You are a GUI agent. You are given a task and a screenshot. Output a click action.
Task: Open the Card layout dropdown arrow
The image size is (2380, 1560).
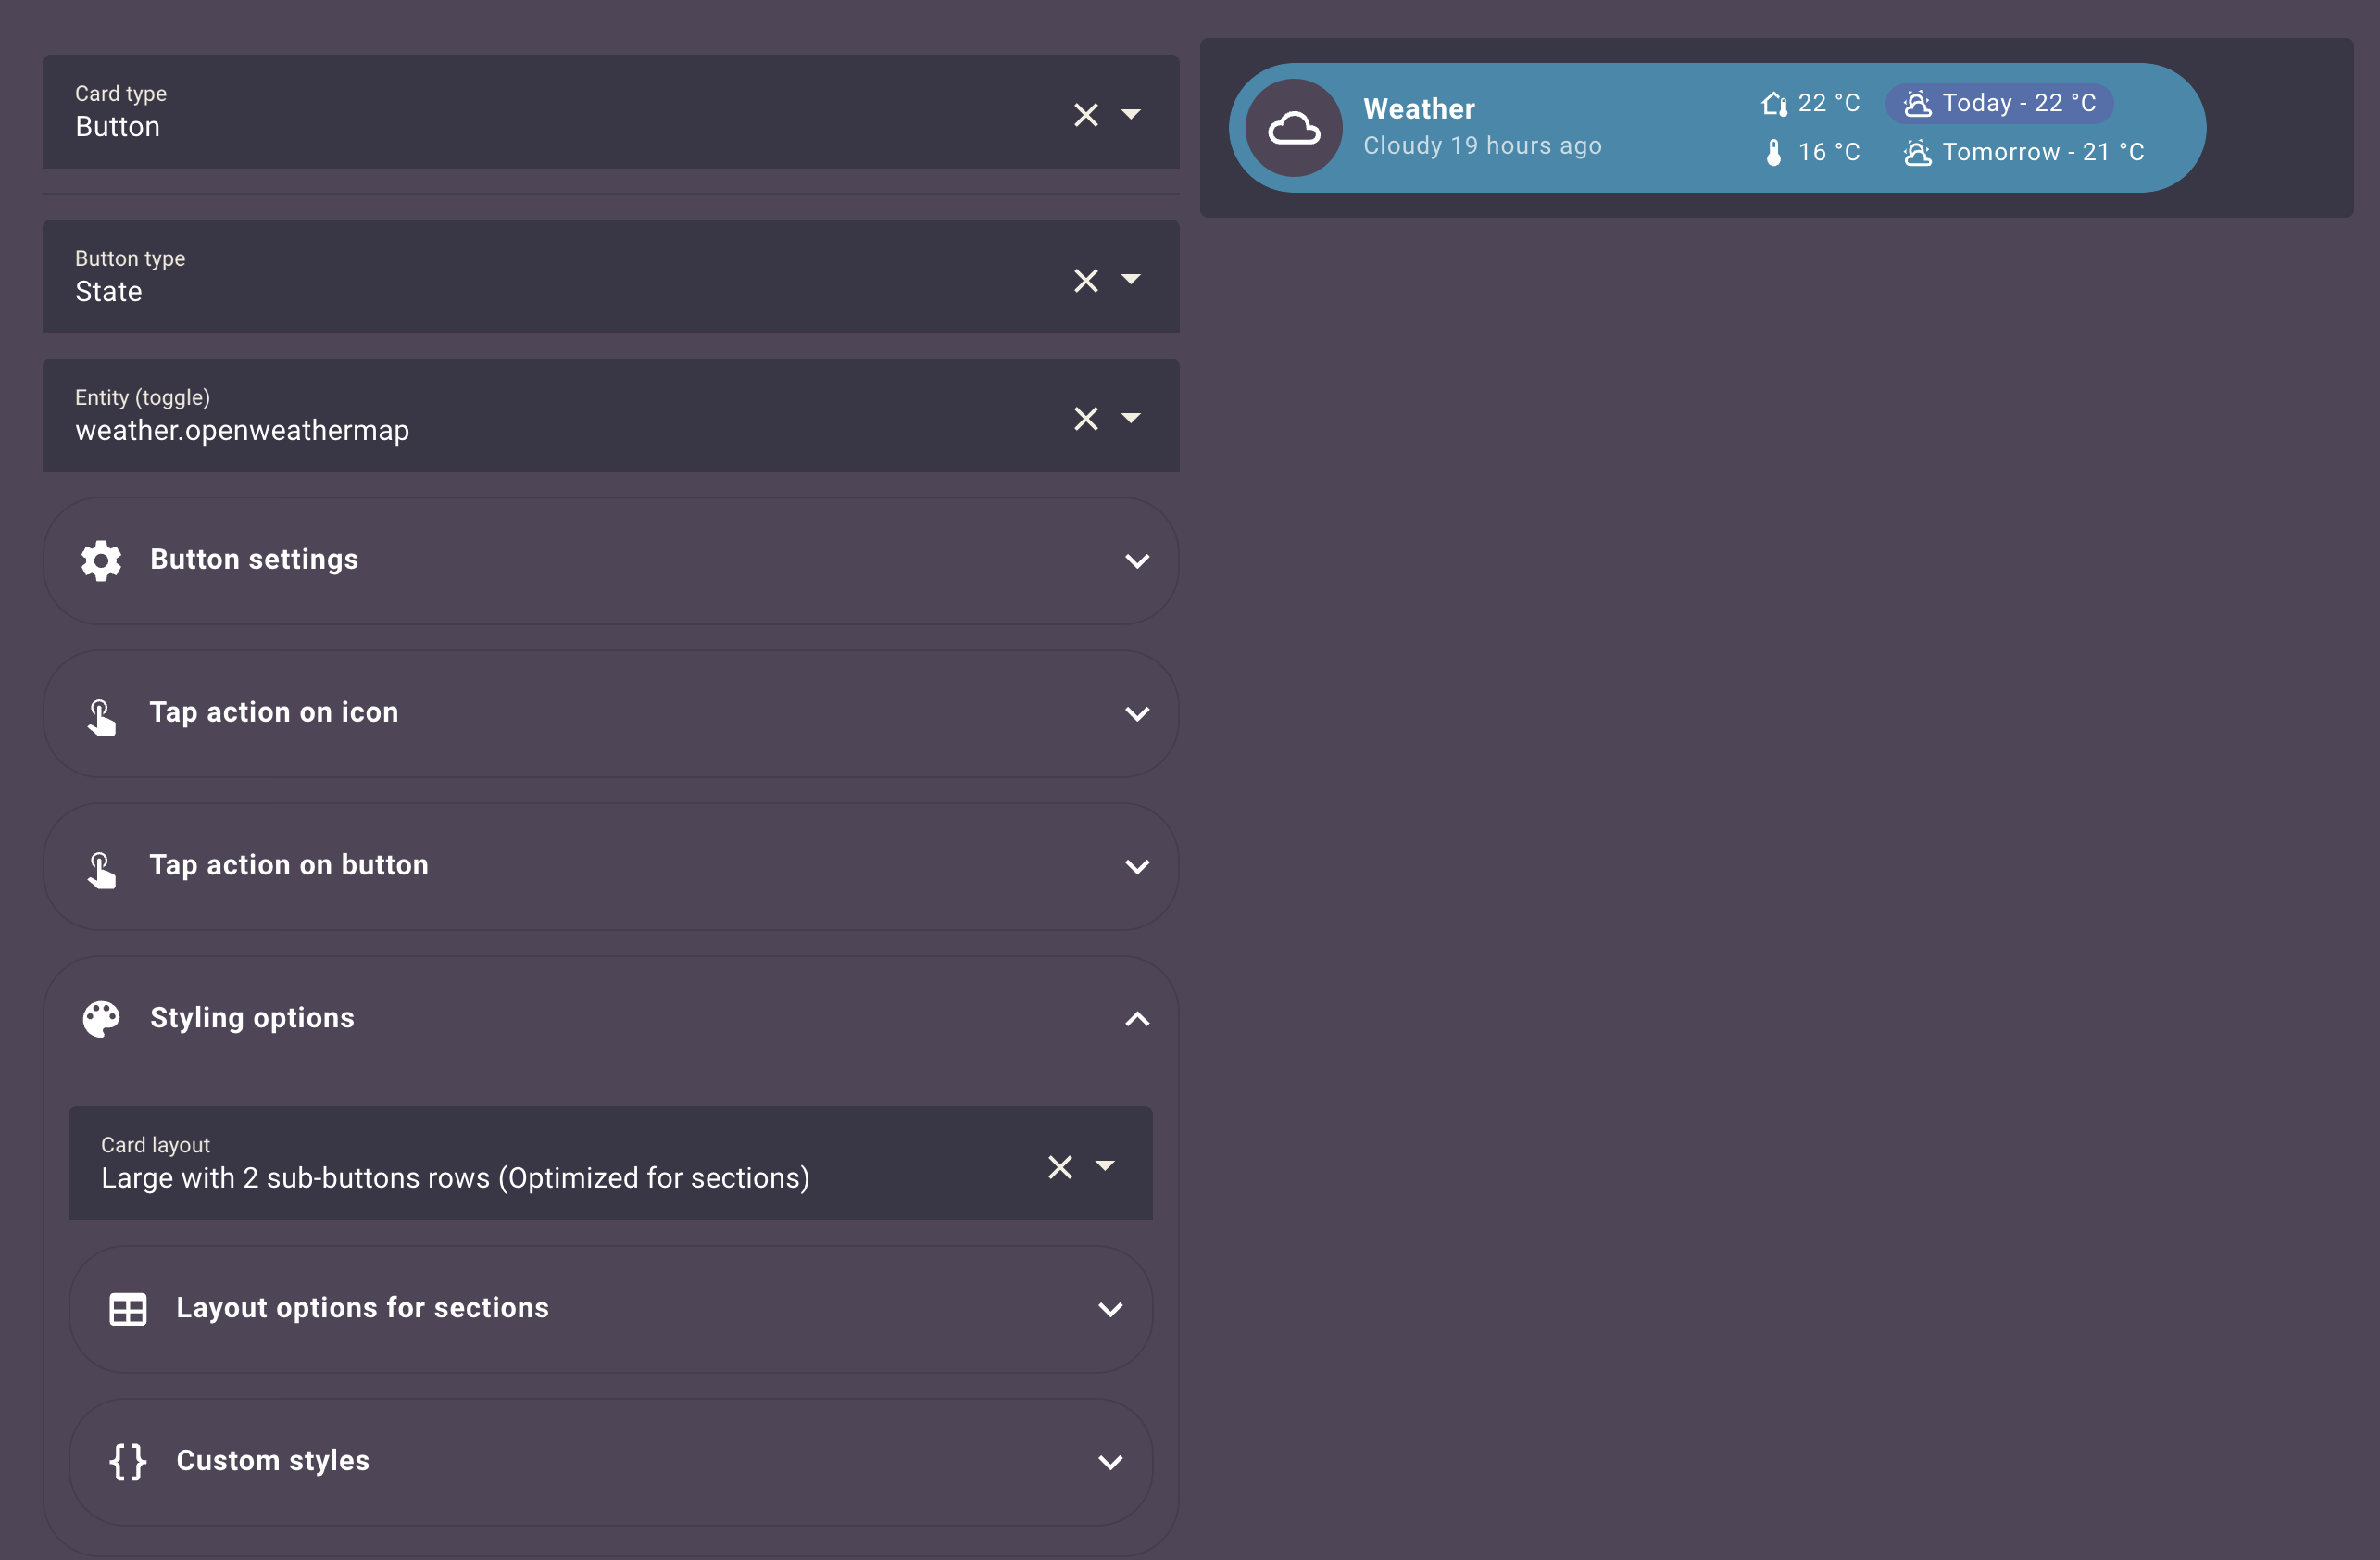pyautogui.click(x=1105, y=1166)
